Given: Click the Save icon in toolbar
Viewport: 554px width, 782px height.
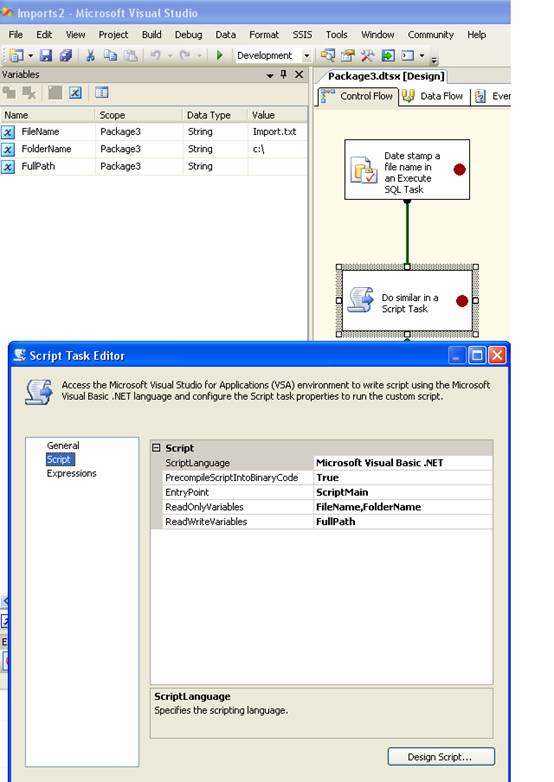Looking at the screenshot, I should tap(46, 55).
